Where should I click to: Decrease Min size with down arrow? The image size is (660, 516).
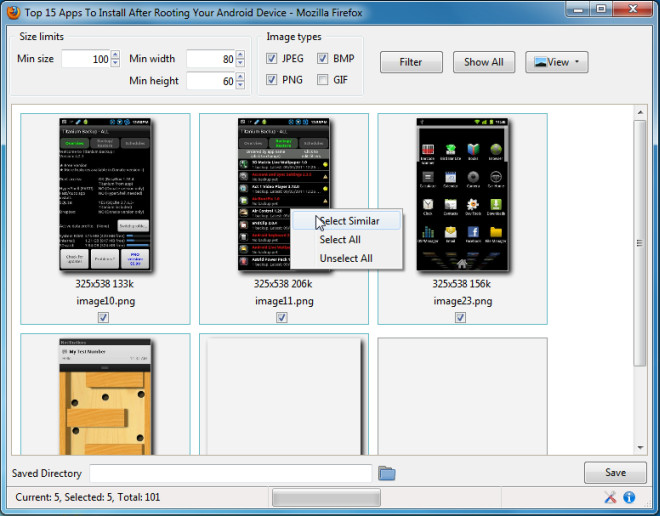click(115, 63)
